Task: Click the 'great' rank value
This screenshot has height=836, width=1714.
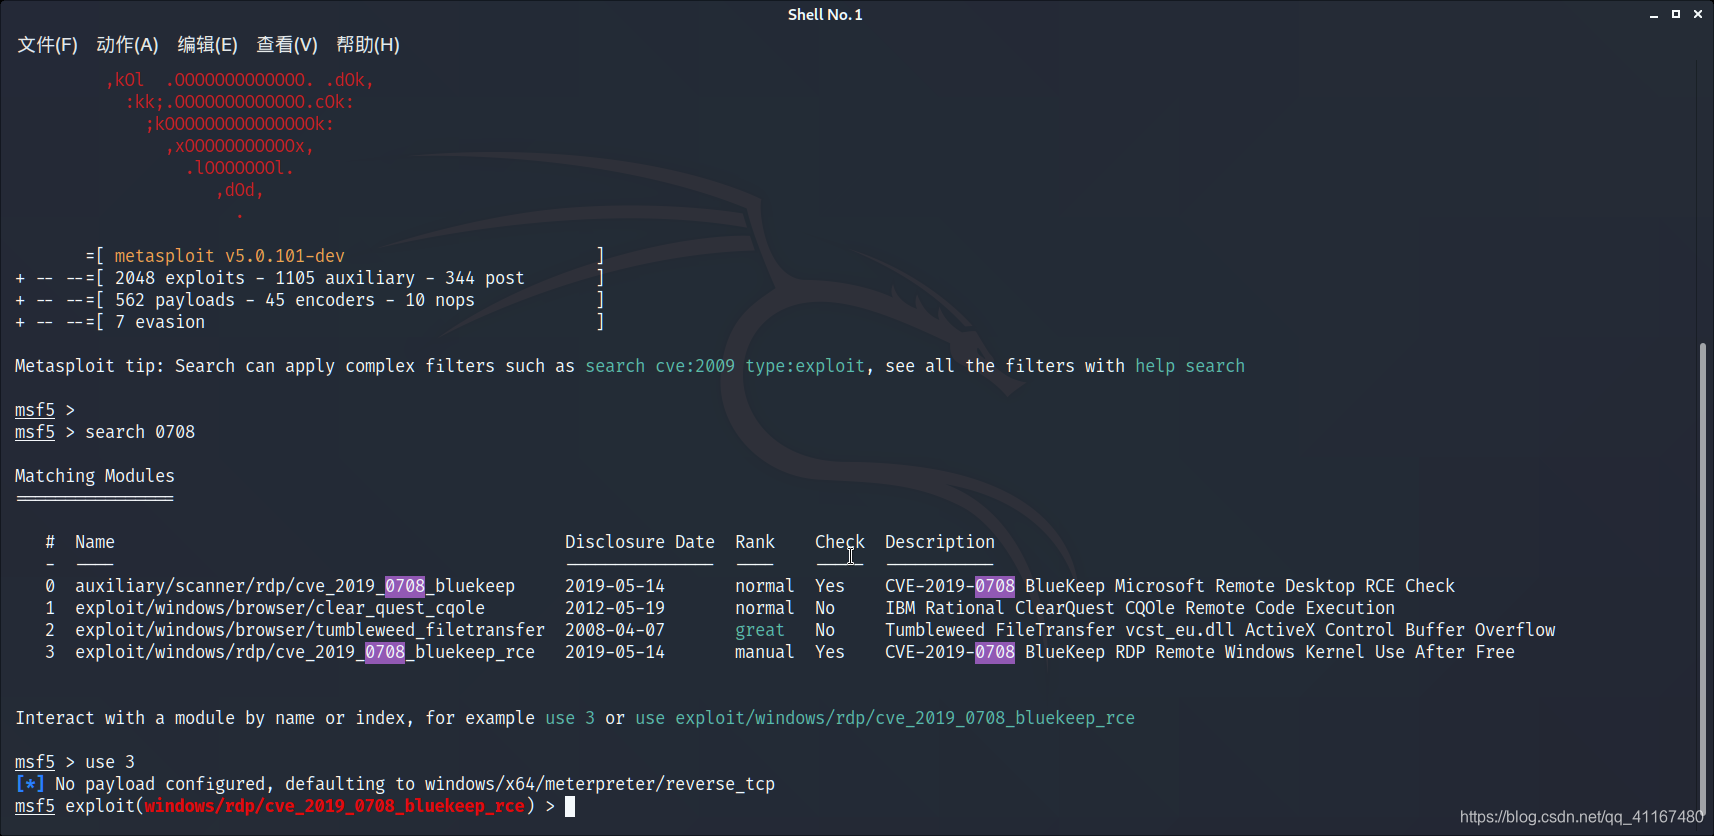Action: 760,630
